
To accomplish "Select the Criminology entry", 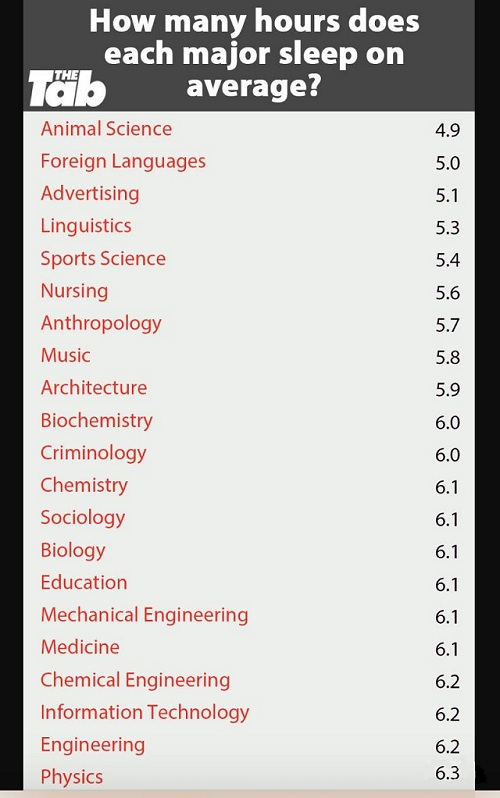I will click(x=94, y=453).
